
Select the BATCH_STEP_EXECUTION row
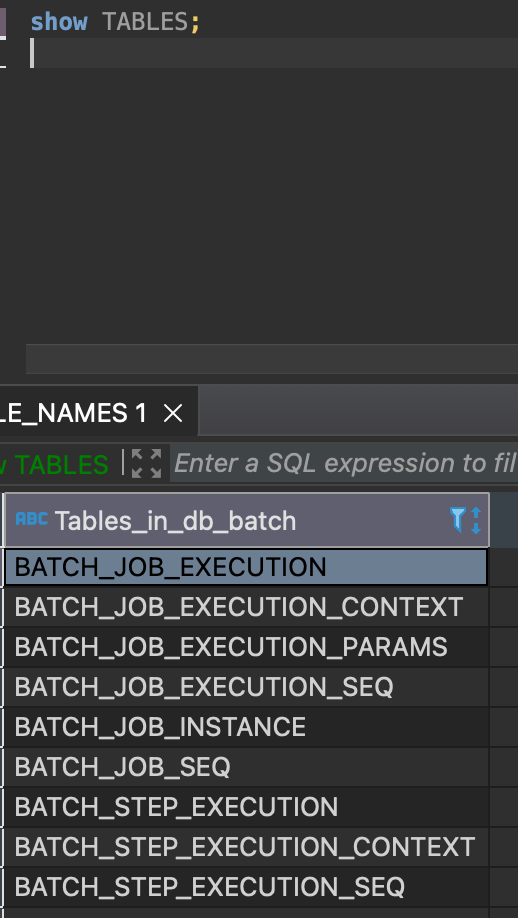click(x=246, y=807)
